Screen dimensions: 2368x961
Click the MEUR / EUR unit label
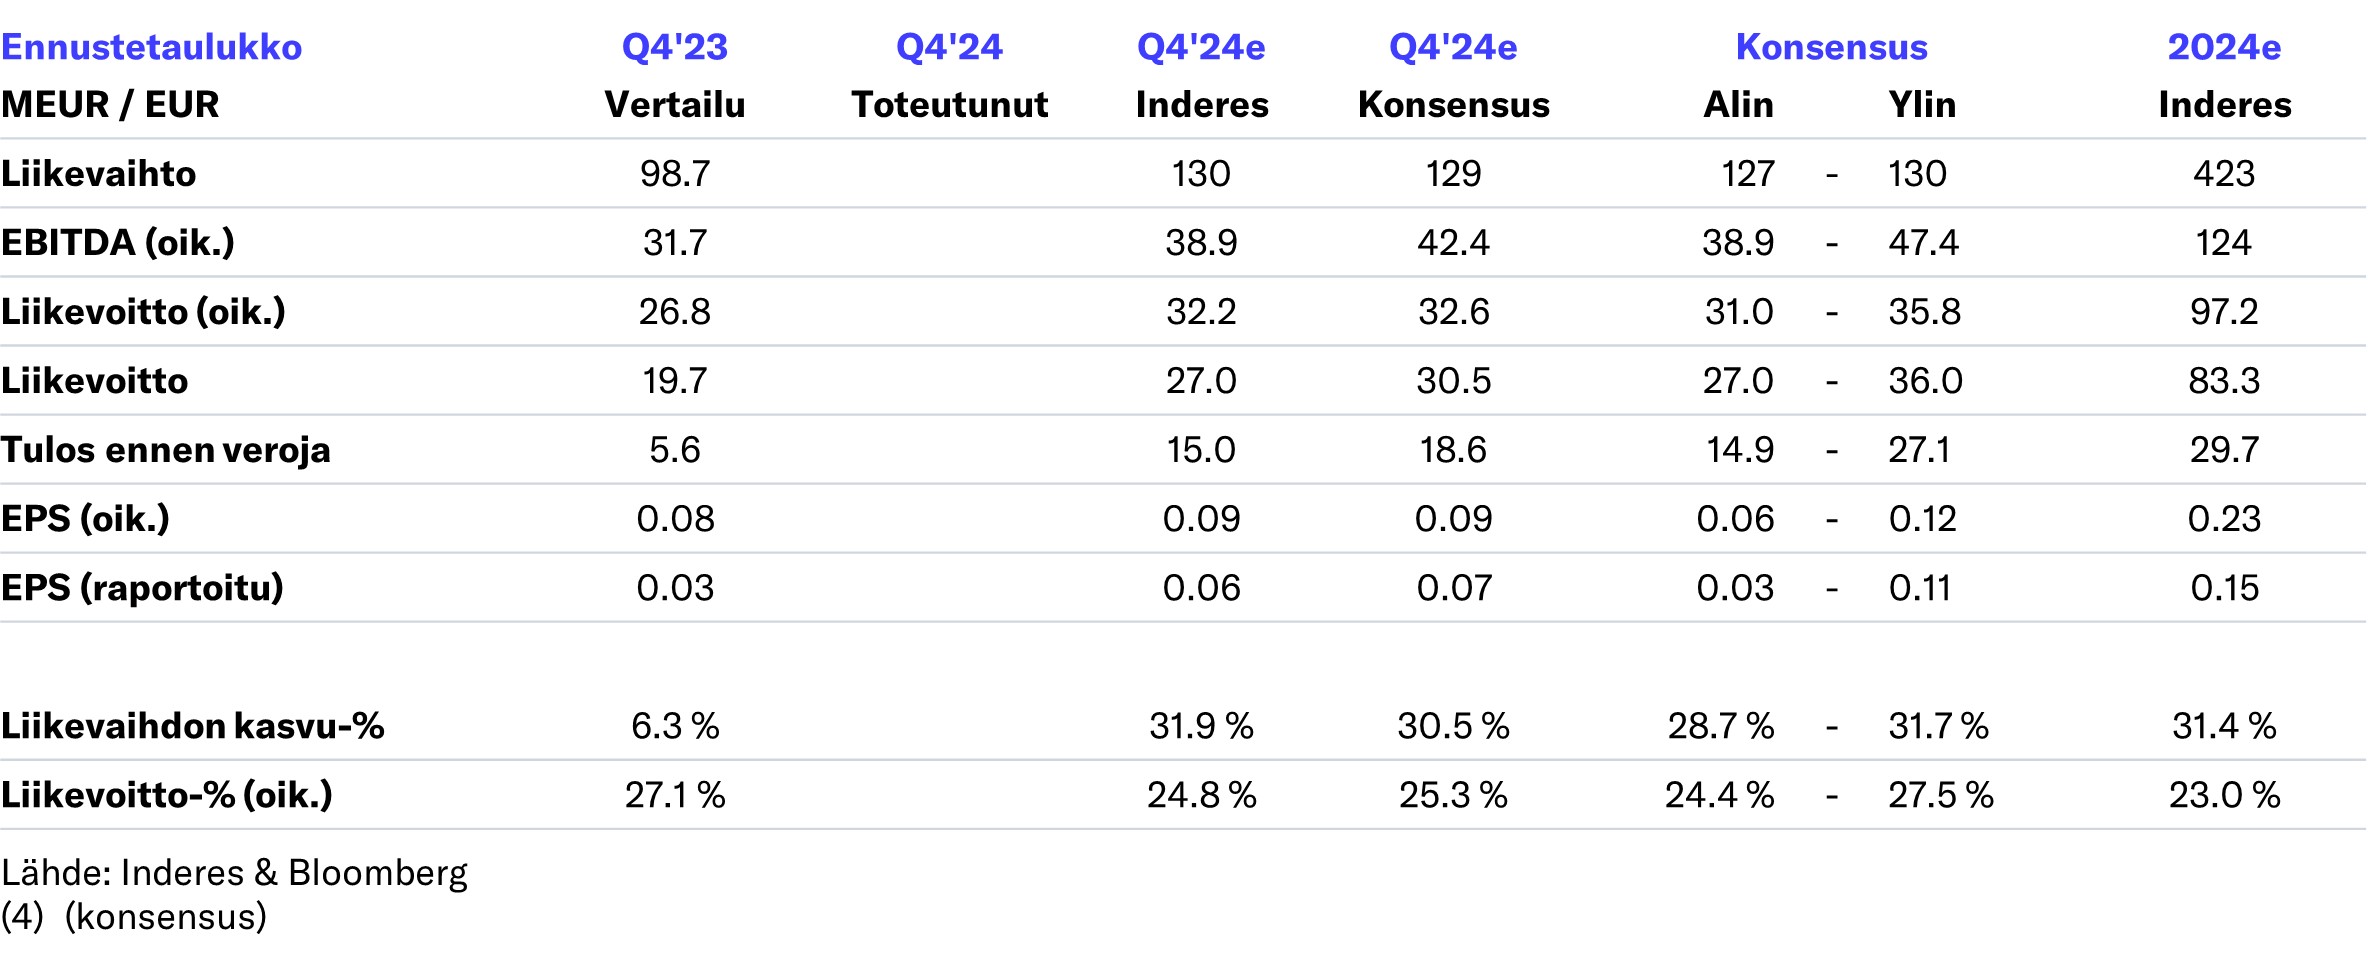pos(110,104)
